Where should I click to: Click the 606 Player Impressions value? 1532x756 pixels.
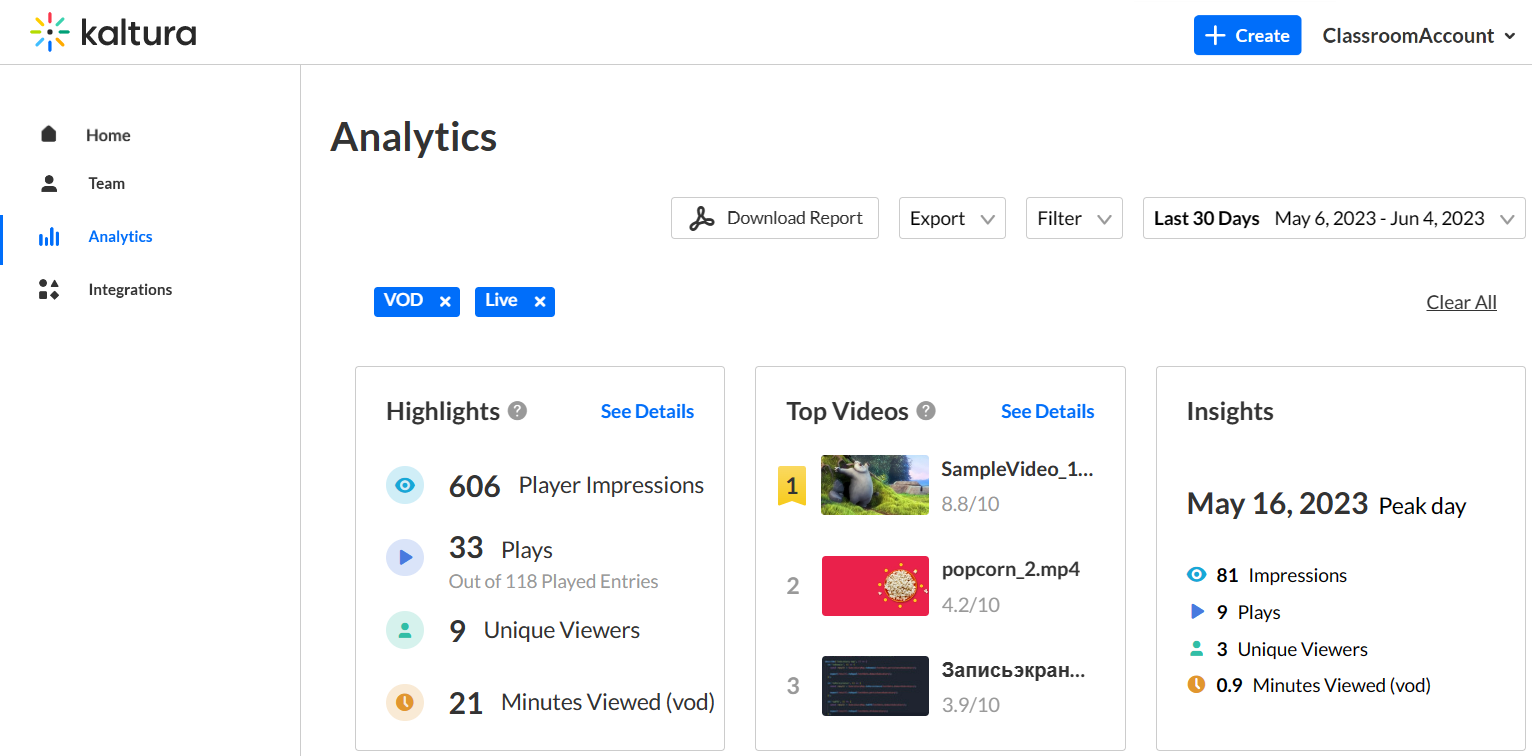coord(474,487)
